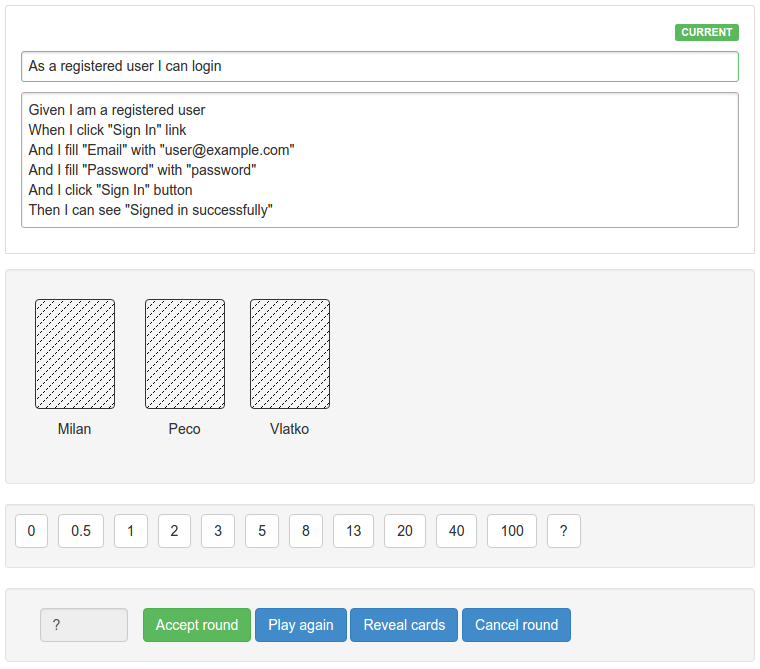This screenshot has width=760, height=669.
Task: Click the Accept round button
Action: tap(197, 625)
